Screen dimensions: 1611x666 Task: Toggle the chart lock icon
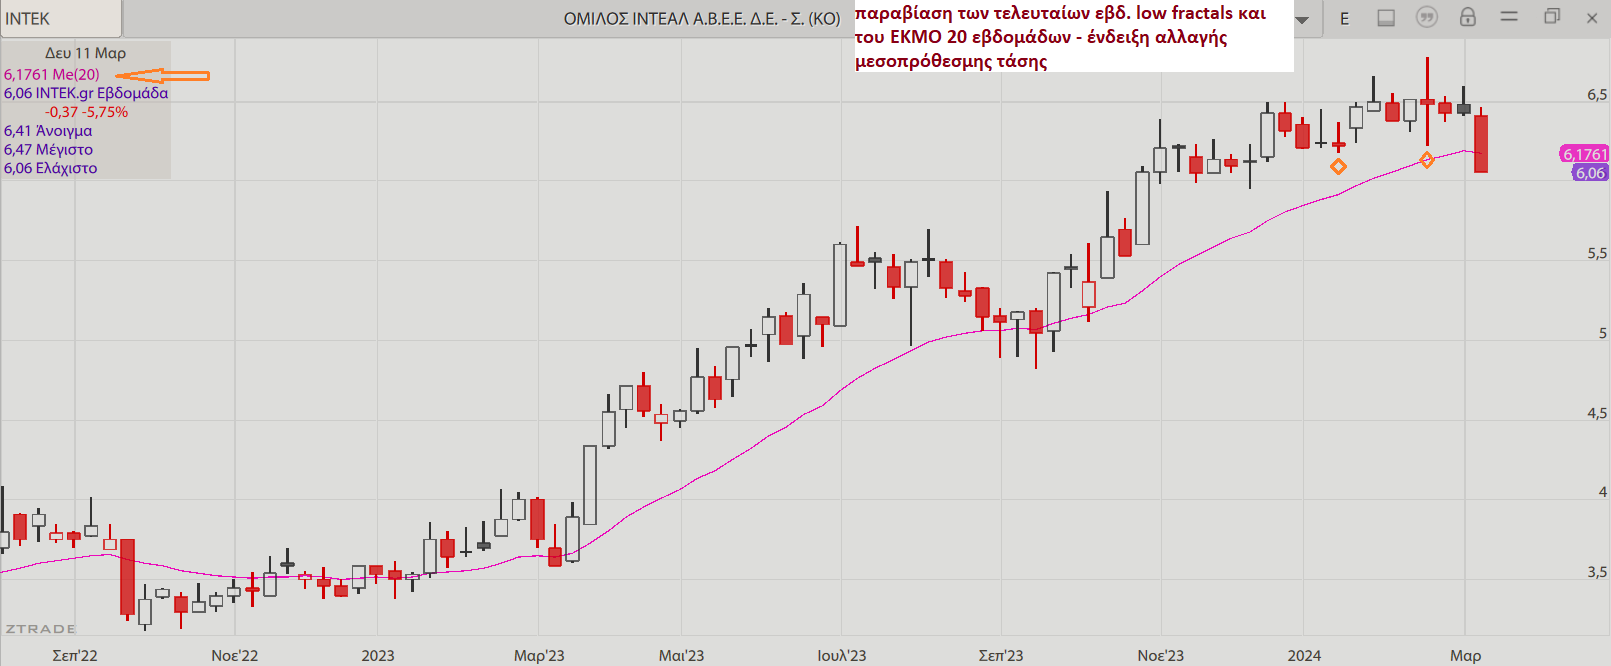click(1468, 17)
